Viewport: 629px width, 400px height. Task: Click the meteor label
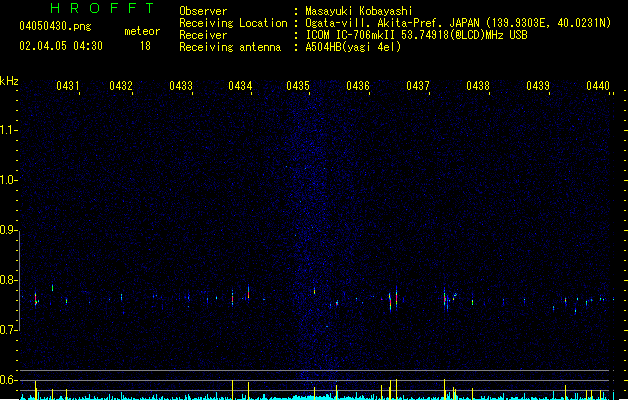(x=142, y=31)
